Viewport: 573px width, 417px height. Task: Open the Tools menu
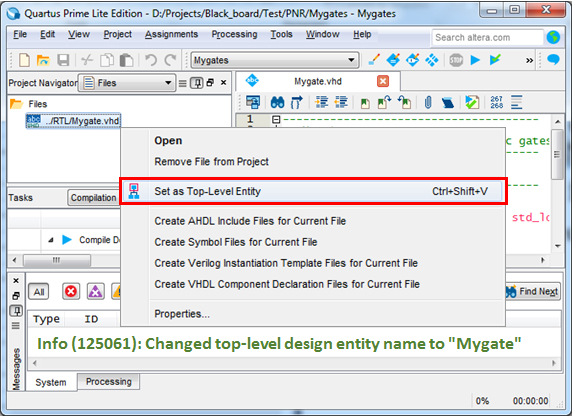coord(281,34)
